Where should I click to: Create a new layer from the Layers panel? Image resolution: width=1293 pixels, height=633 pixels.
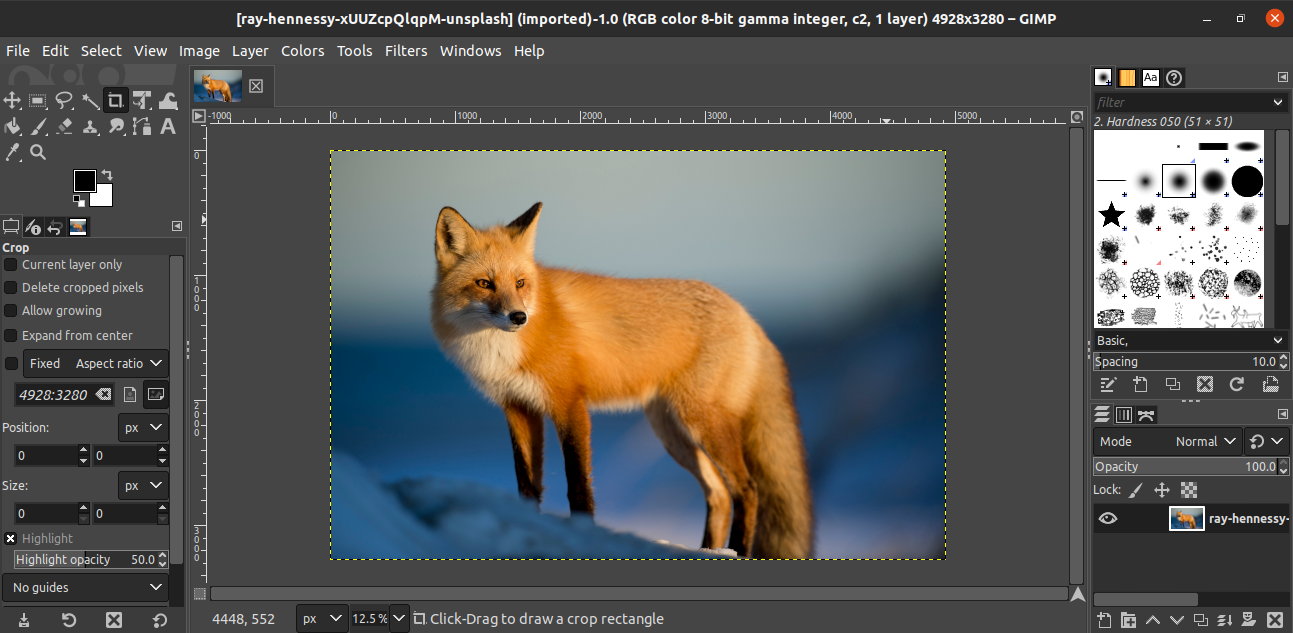pos(1102,620)
